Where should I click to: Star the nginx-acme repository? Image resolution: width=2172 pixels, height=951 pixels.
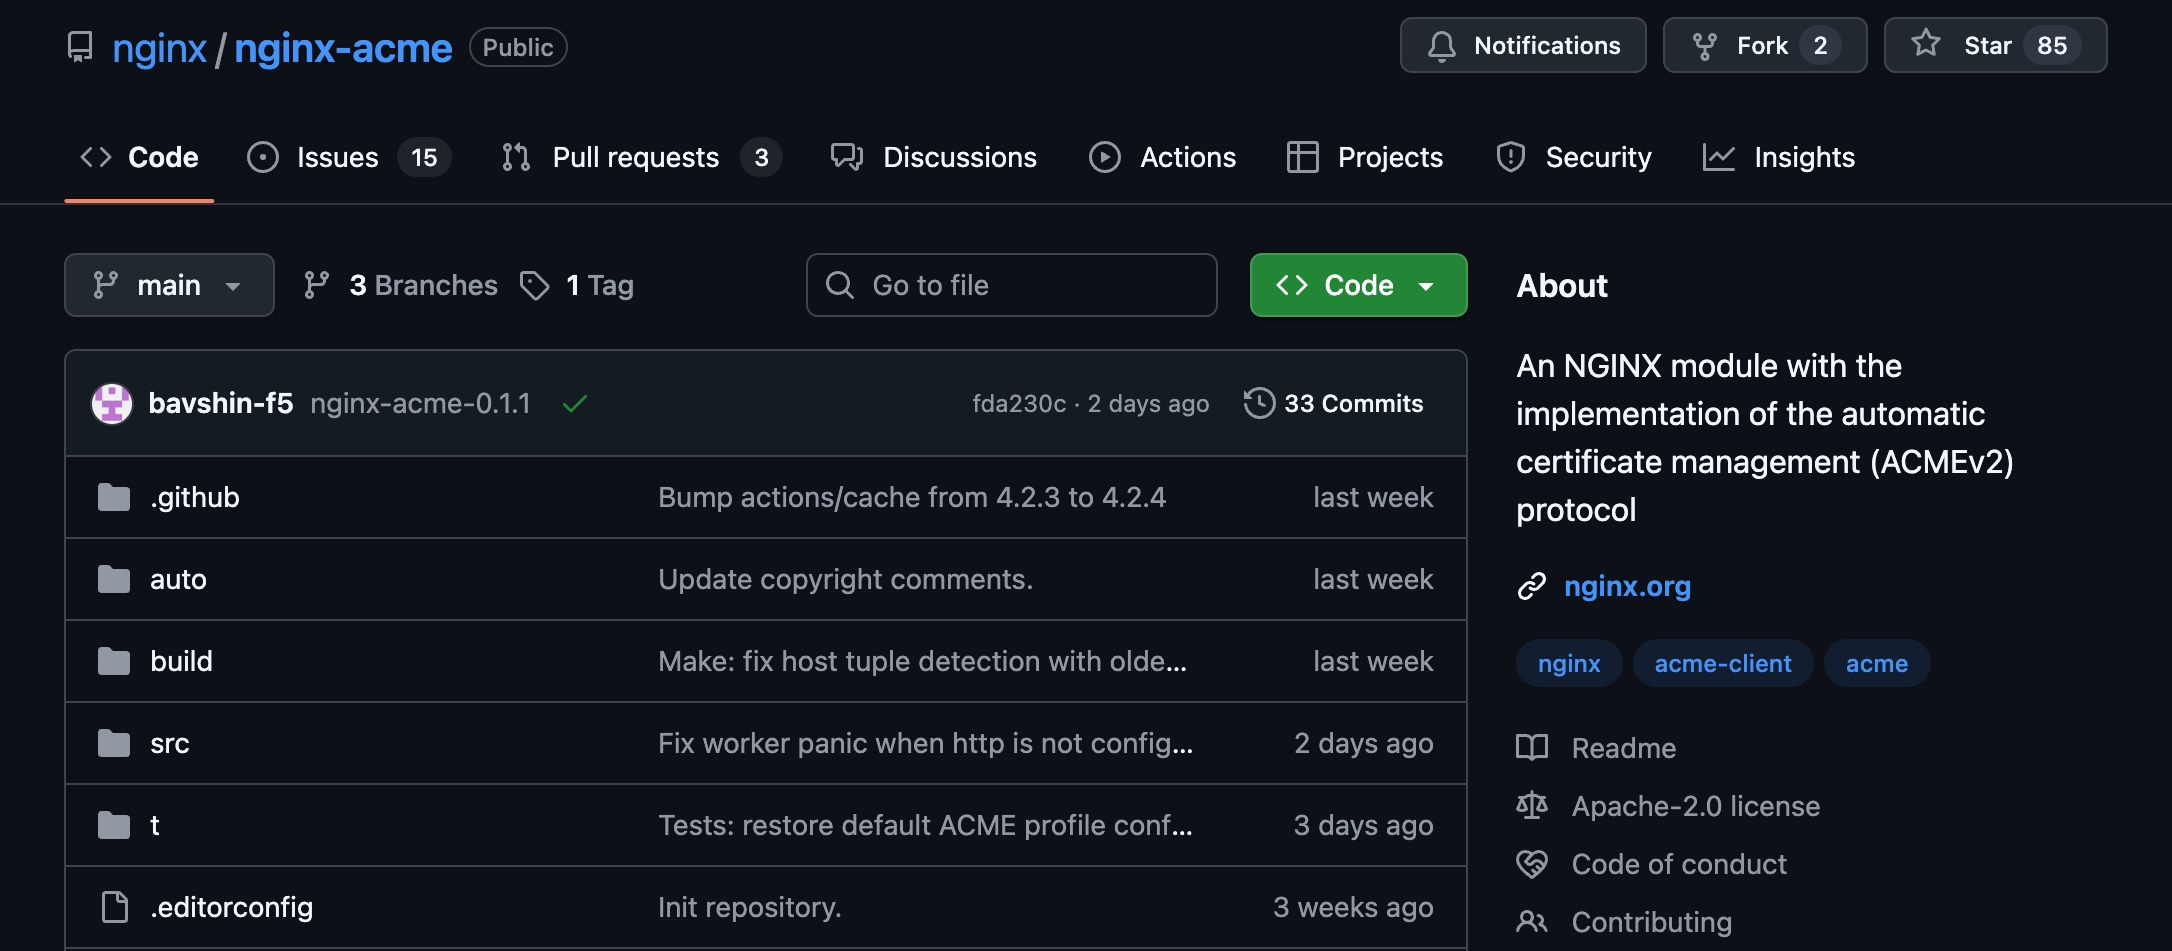(1994, 46)
